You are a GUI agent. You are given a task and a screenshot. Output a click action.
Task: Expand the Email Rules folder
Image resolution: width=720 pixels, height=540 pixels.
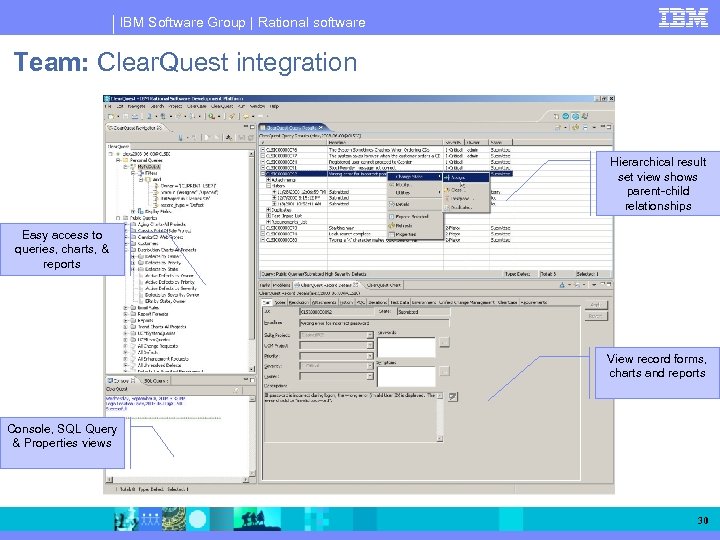(126, 308)
